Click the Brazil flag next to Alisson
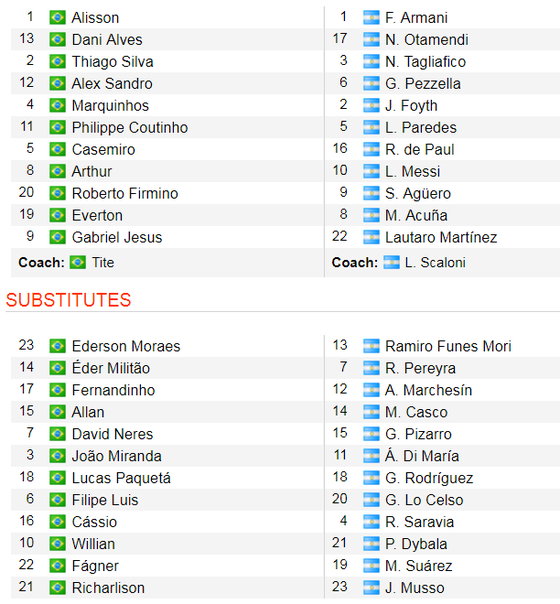Image resolution: width=560 pixels, height=604 pixels. coord(57,18)
